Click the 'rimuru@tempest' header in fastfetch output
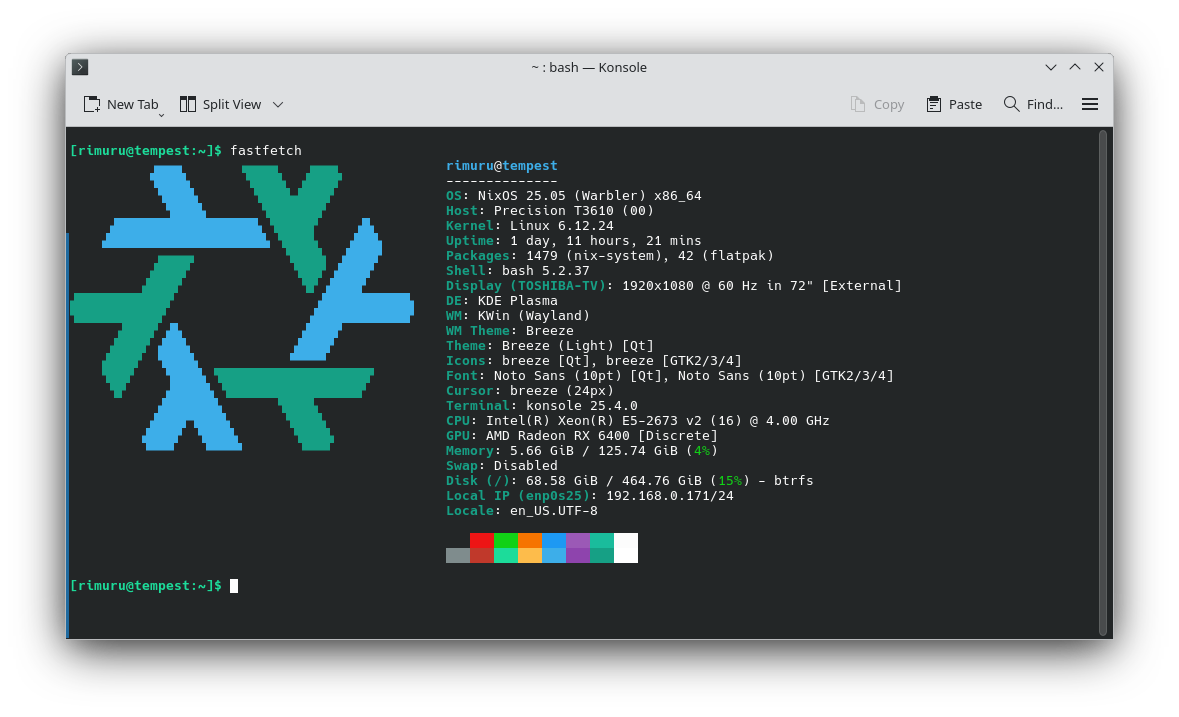The width and height of the screenshot is (1179, 717). 502,166
